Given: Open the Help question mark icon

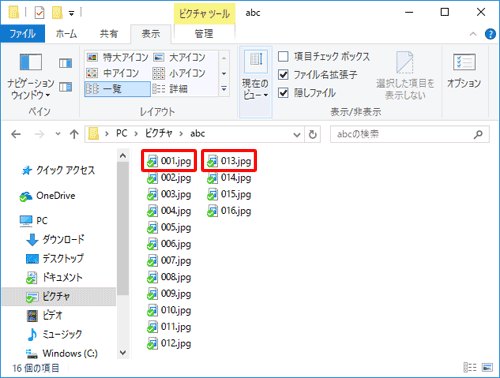Looking at the screenshot, I should (490, 34).
